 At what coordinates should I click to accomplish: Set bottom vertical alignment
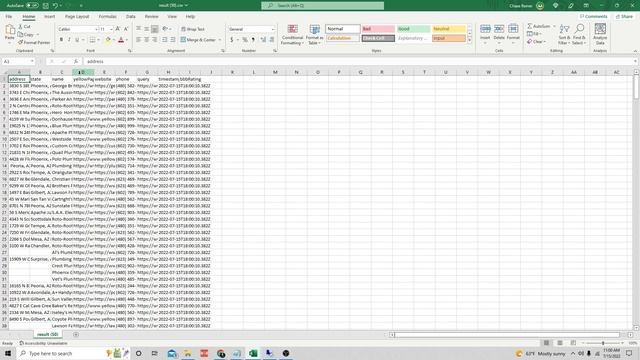pos(155,29)
